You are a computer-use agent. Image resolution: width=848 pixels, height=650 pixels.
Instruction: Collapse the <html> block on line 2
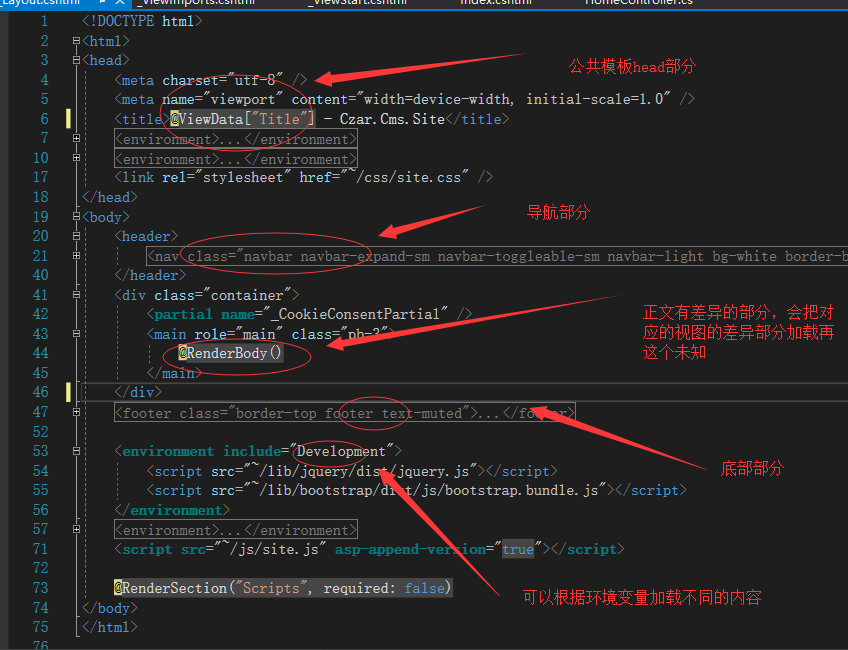(76, 41)
